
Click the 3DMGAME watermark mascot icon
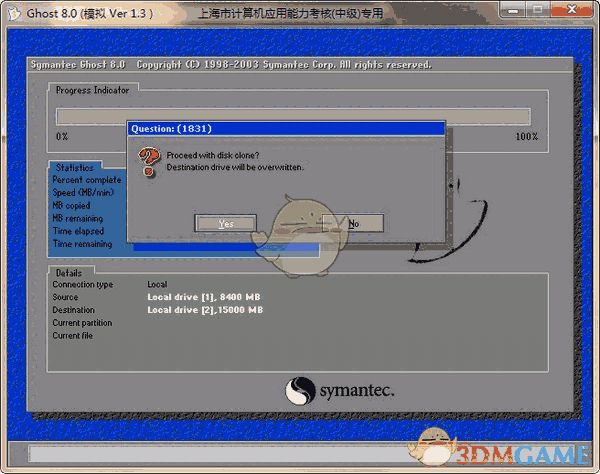tap(437, 444)
